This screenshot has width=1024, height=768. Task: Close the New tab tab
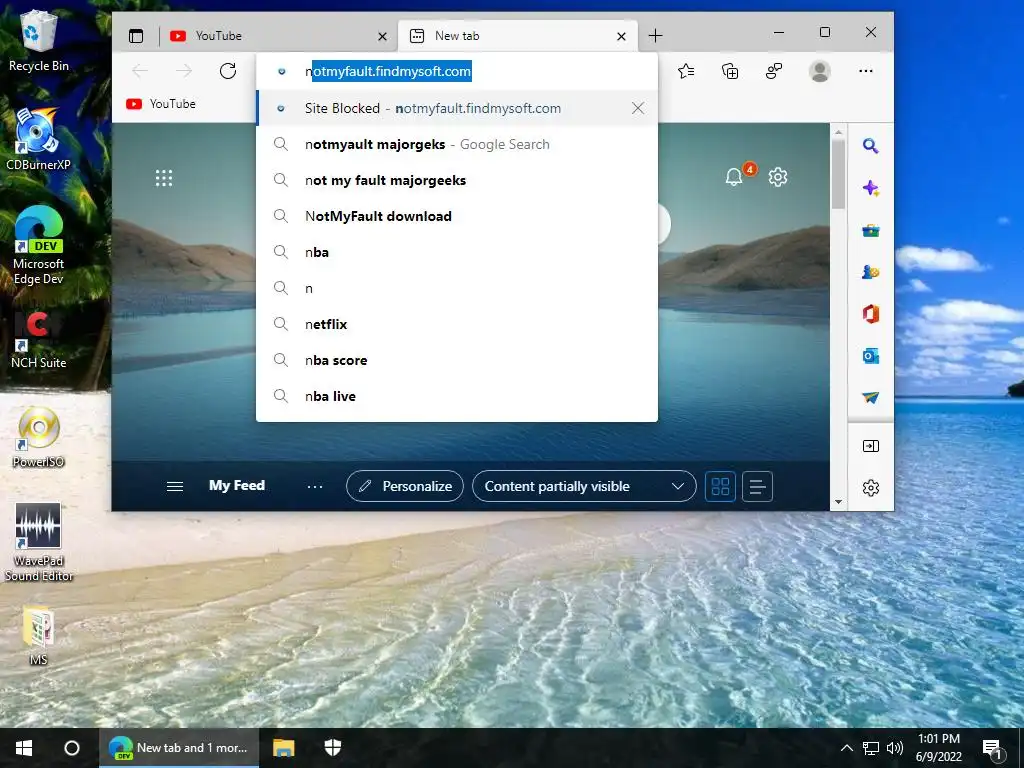(622, 37)
